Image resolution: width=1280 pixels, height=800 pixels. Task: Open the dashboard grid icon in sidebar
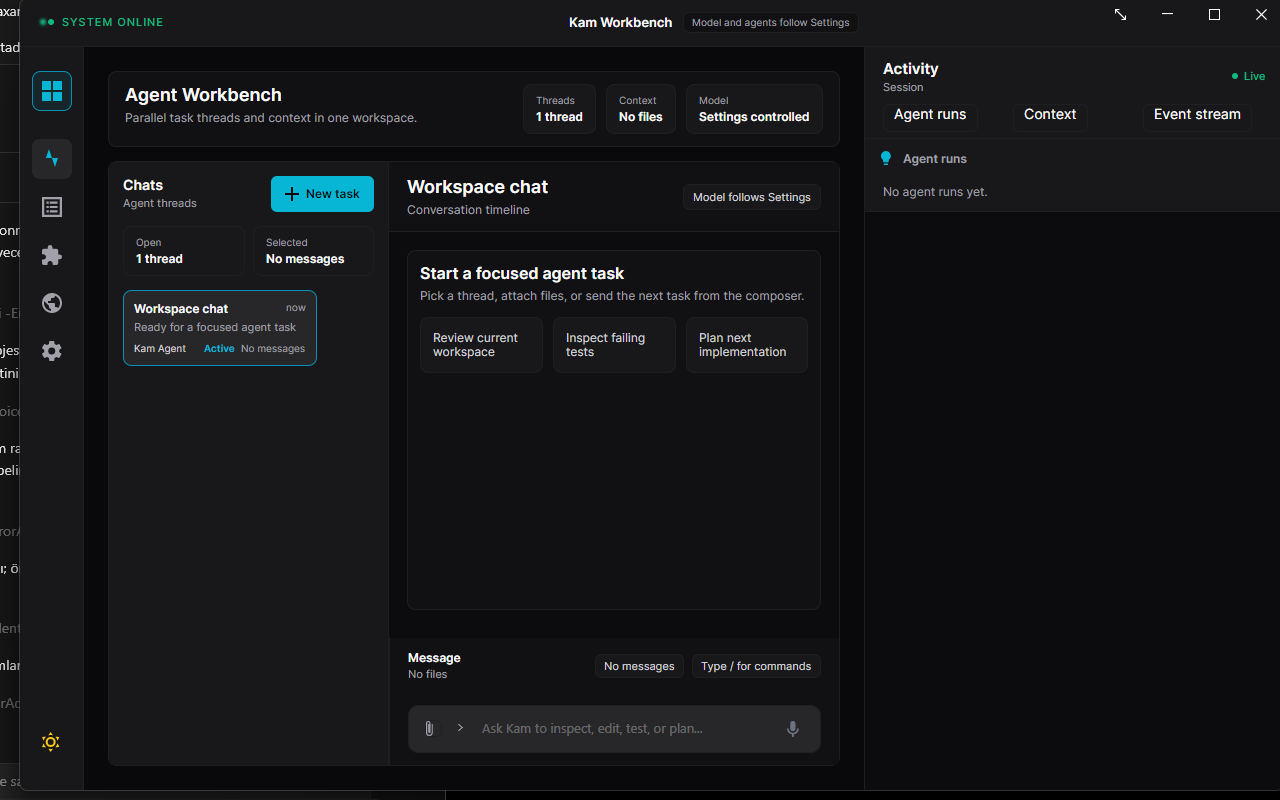(52, 91)
